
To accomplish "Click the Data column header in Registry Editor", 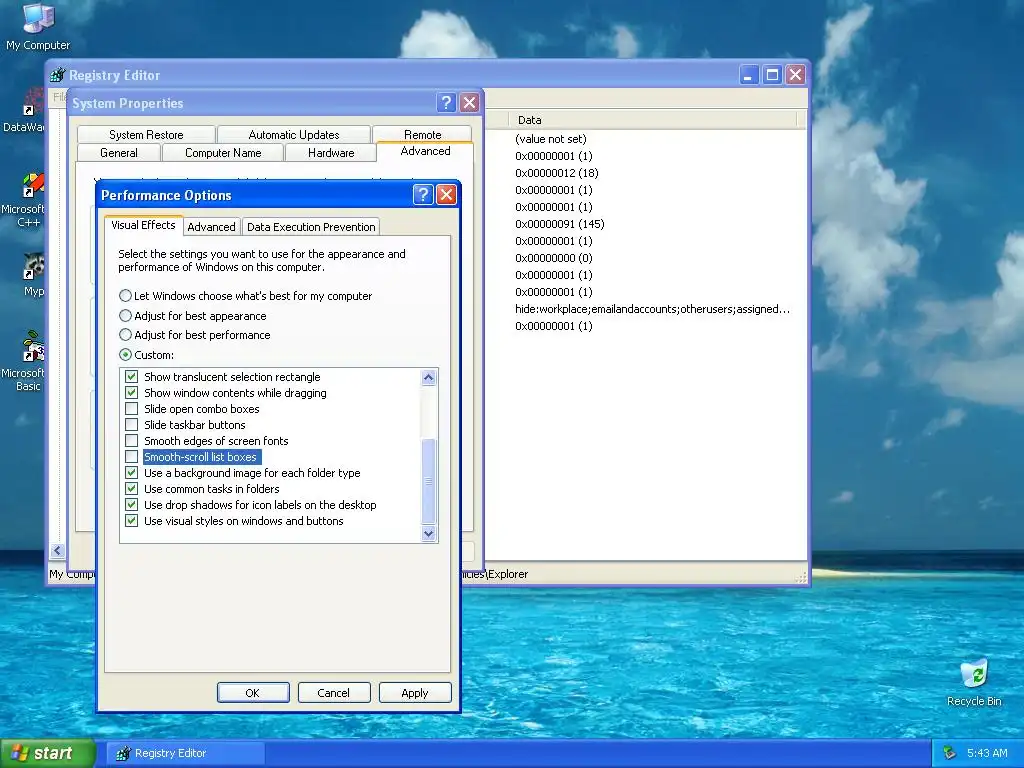I will [652, 120].
